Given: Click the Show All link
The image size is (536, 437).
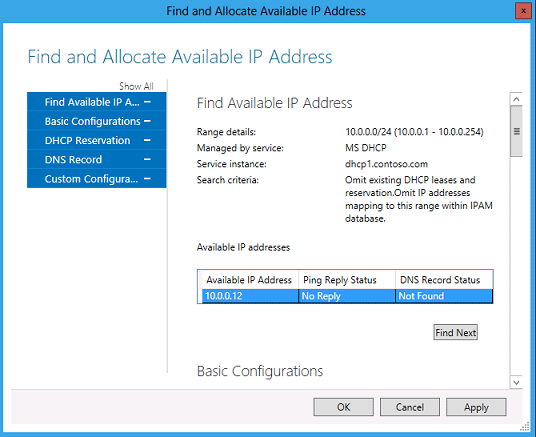Looking at the screenshot, I should pyautogui.click(x=136, y=86).
